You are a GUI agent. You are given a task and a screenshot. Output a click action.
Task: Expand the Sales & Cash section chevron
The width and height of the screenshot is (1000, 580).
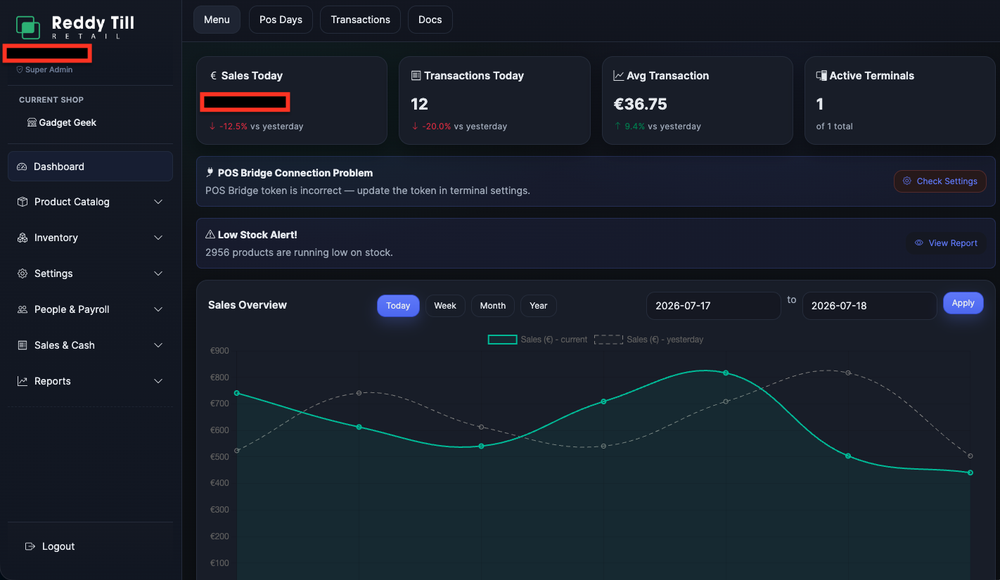pos(158,345)
